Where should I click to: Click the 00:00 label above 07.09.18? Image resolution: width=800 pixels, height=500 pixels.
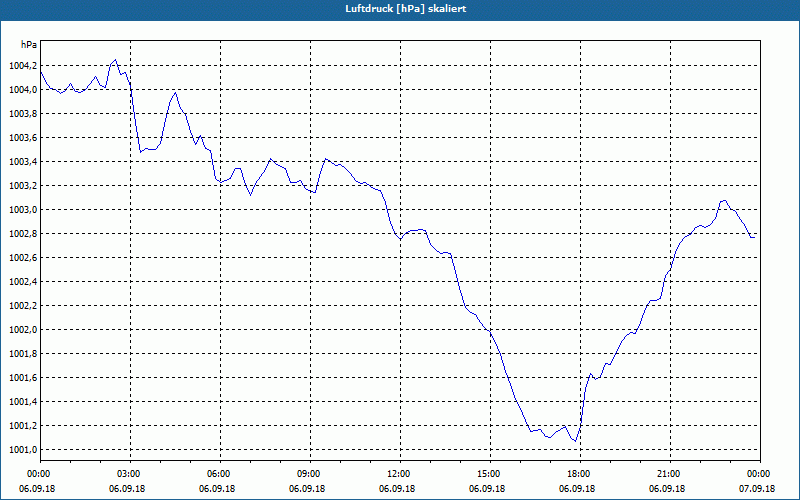tap(760, 474)
